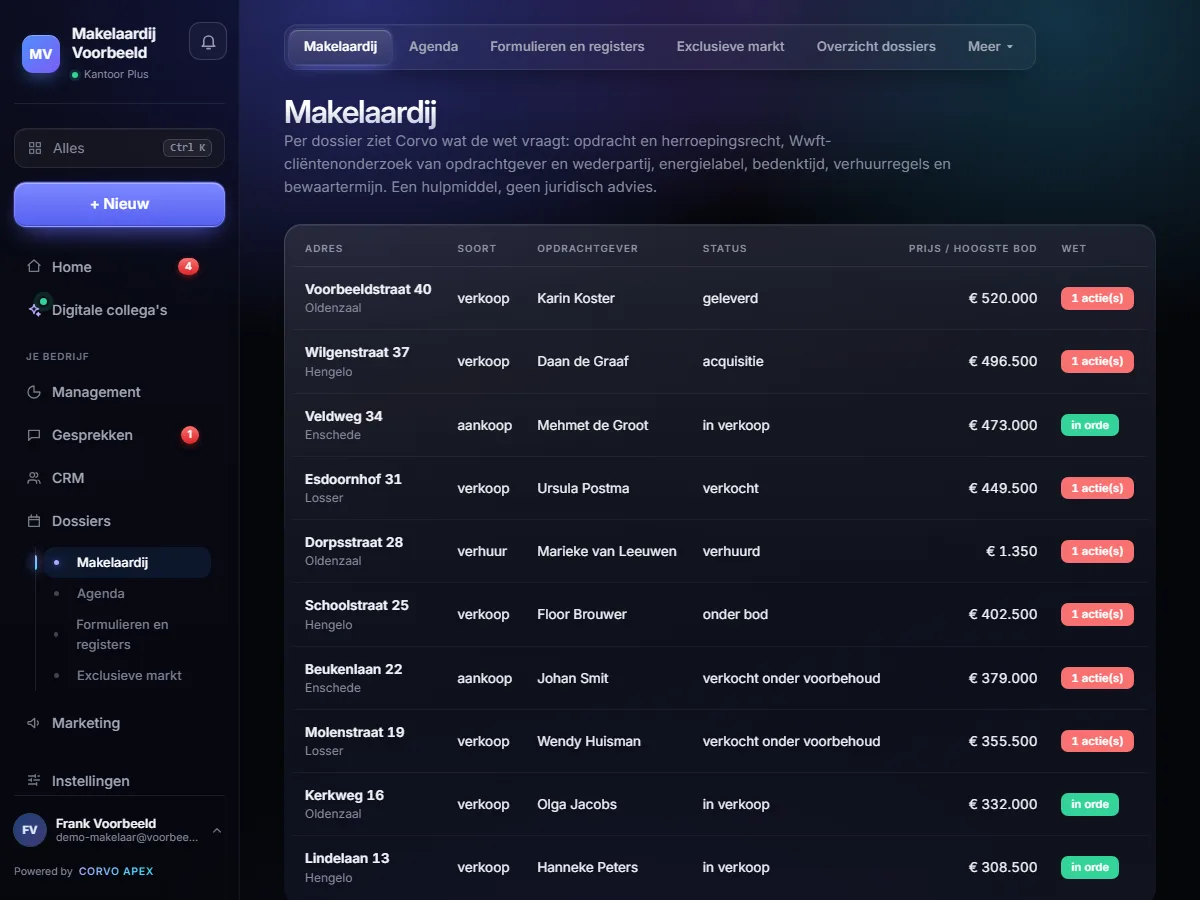The image size is (1200, 900).
Task: Open Management in the sidebar
Action: click(119, 392)
